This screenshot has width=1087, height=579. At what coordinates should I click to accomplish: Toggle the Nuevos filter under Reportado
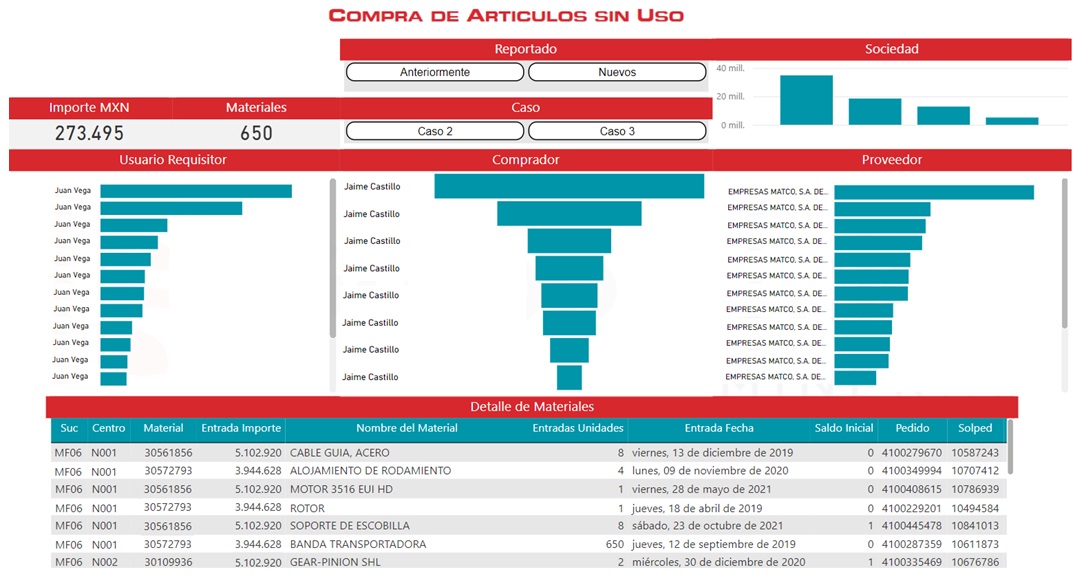pyautogui.click(x=616, y=72)
